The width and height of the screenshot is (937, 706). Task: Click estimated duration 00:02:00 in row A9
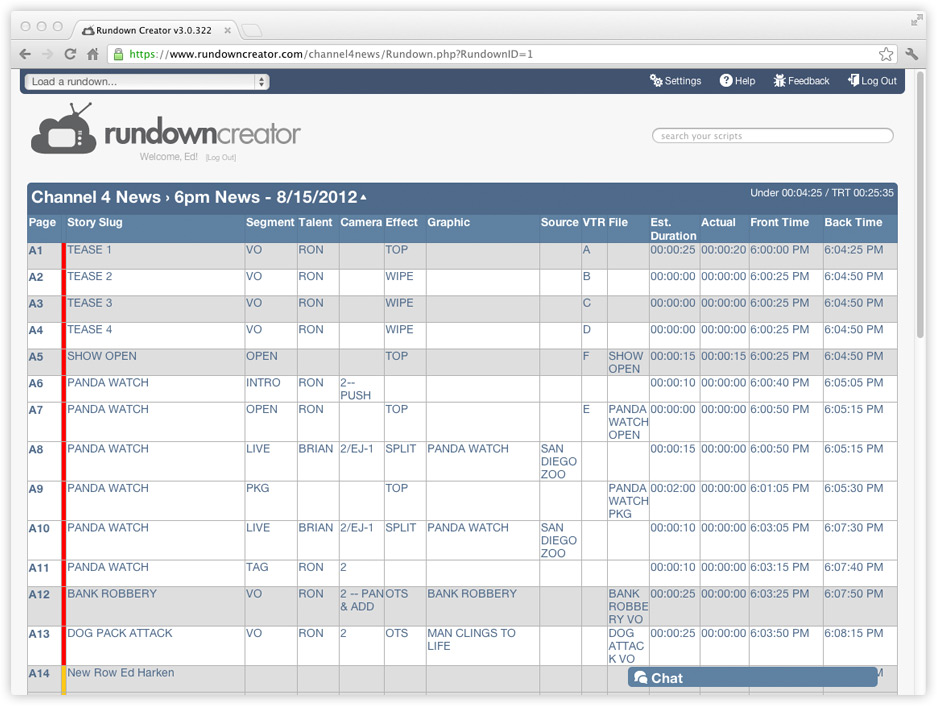pos(673,488)
